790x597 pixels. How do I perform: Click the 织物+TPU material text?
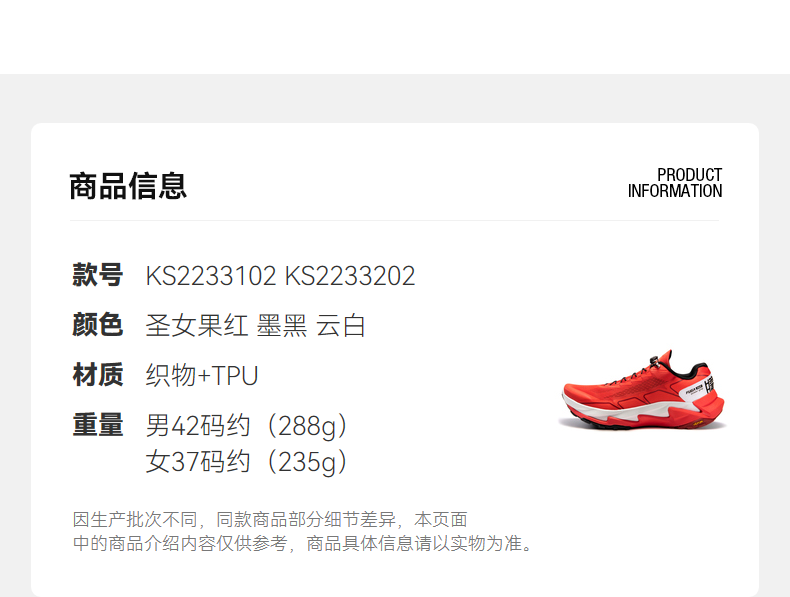(x=202, y=376)
